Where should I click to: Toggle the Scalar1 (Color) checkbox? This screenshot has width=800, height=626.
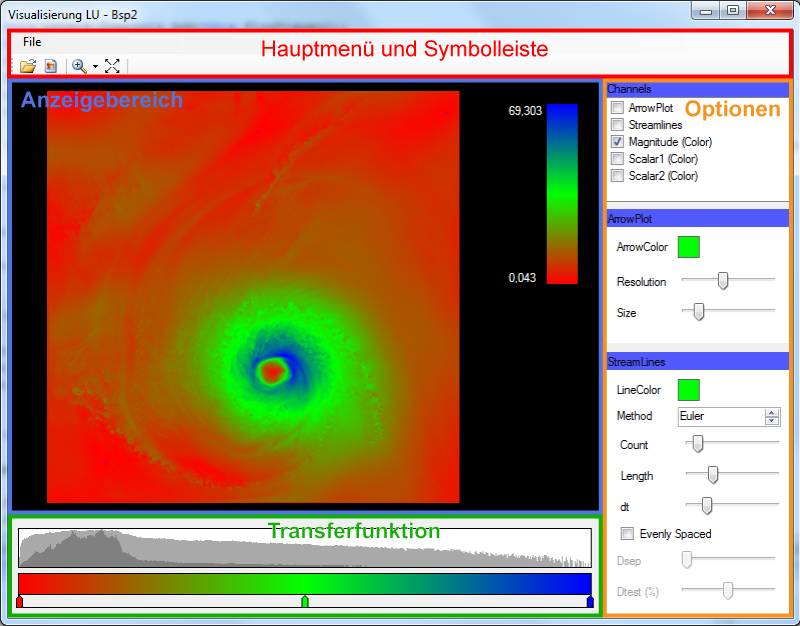coord(618,159)
